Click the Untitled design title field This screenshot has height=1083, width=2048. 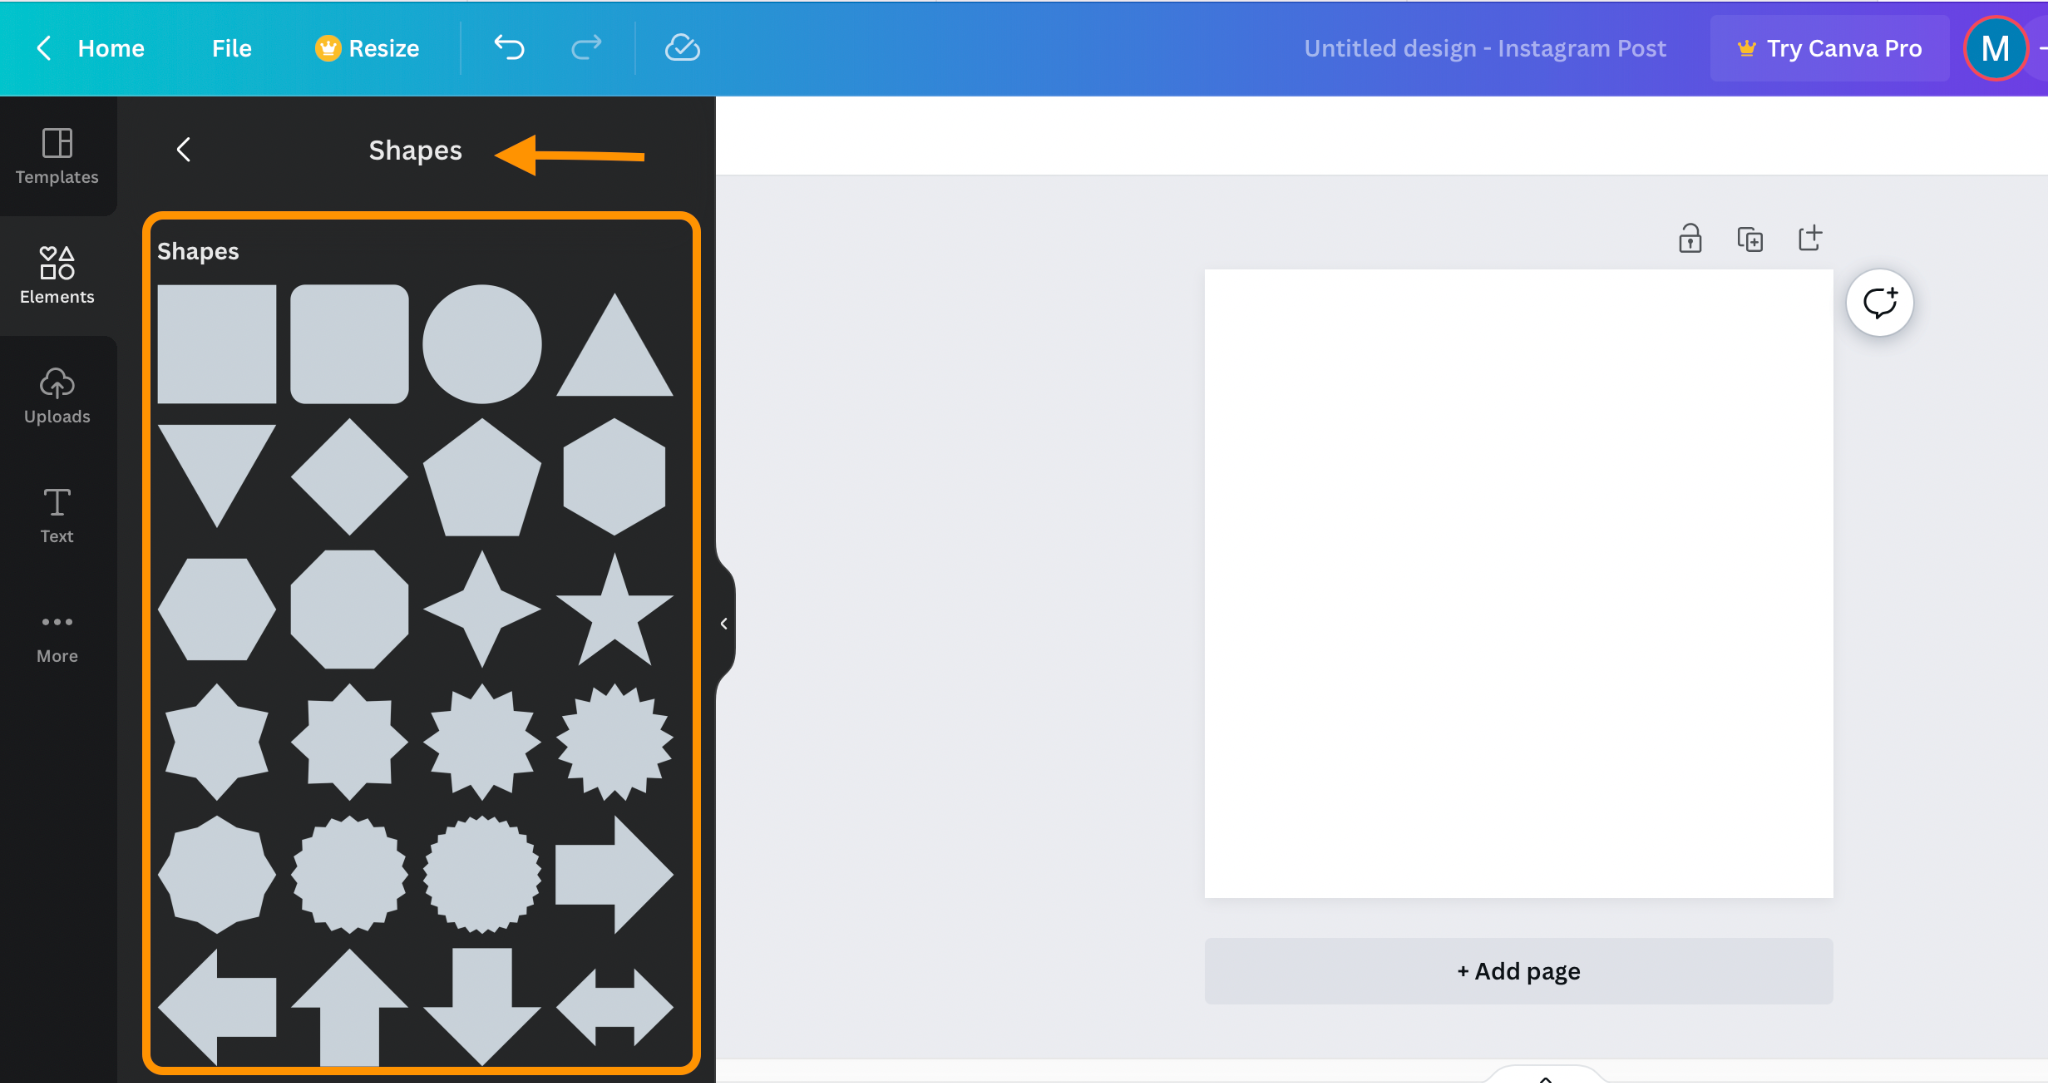[x=1485, y=47]
